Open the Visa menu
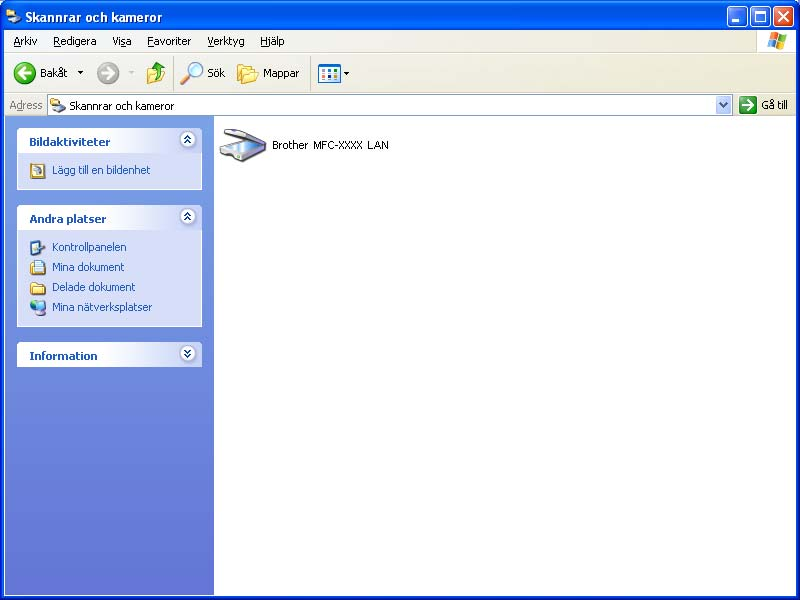Viewport: 800px width, 600px height. (121, 41)
